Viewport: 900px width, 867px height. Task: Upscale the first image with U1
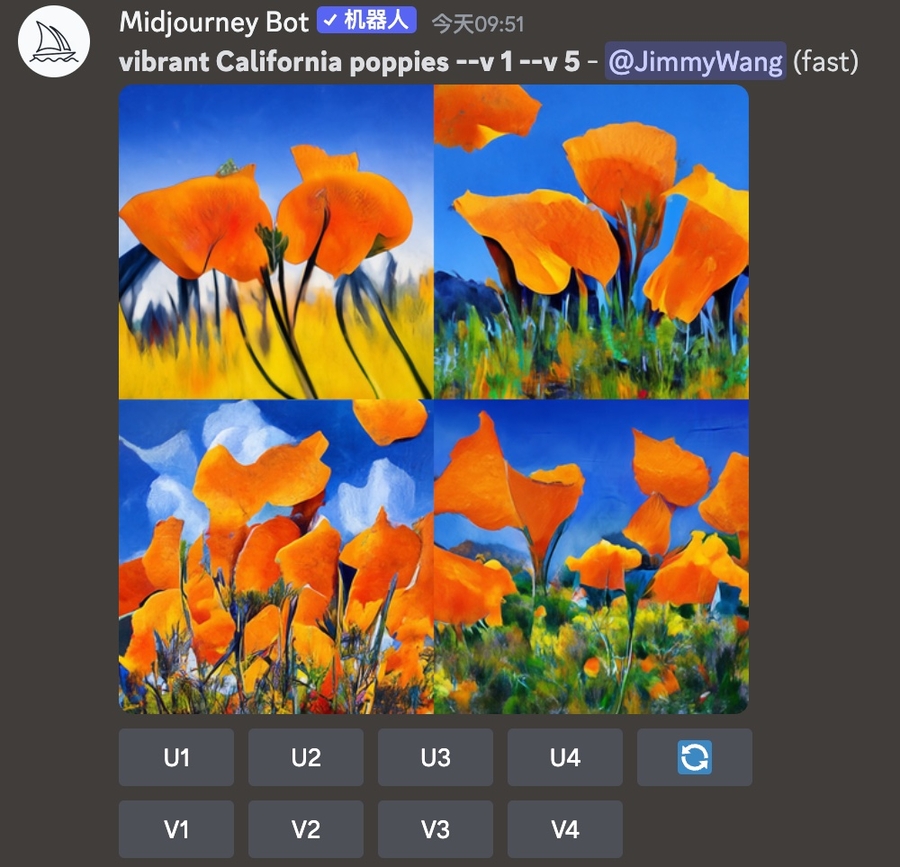coord(176,757)
